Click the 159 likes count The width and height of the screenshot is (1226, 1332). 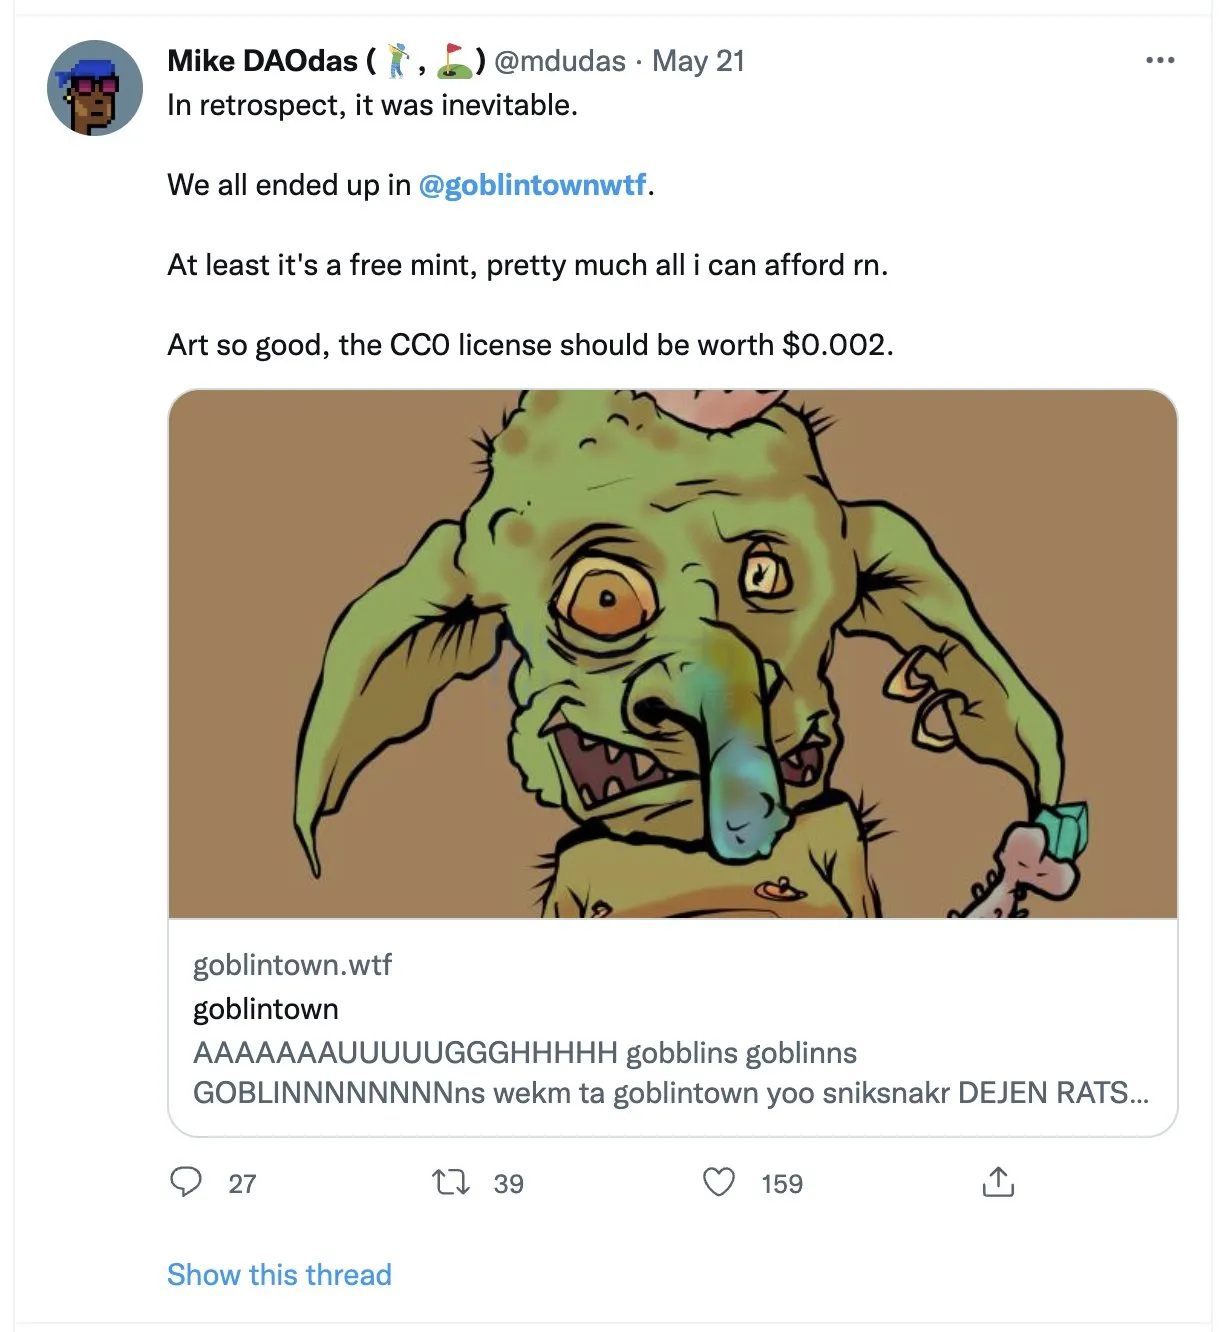pyautogui.click(x=781, y=1184)
